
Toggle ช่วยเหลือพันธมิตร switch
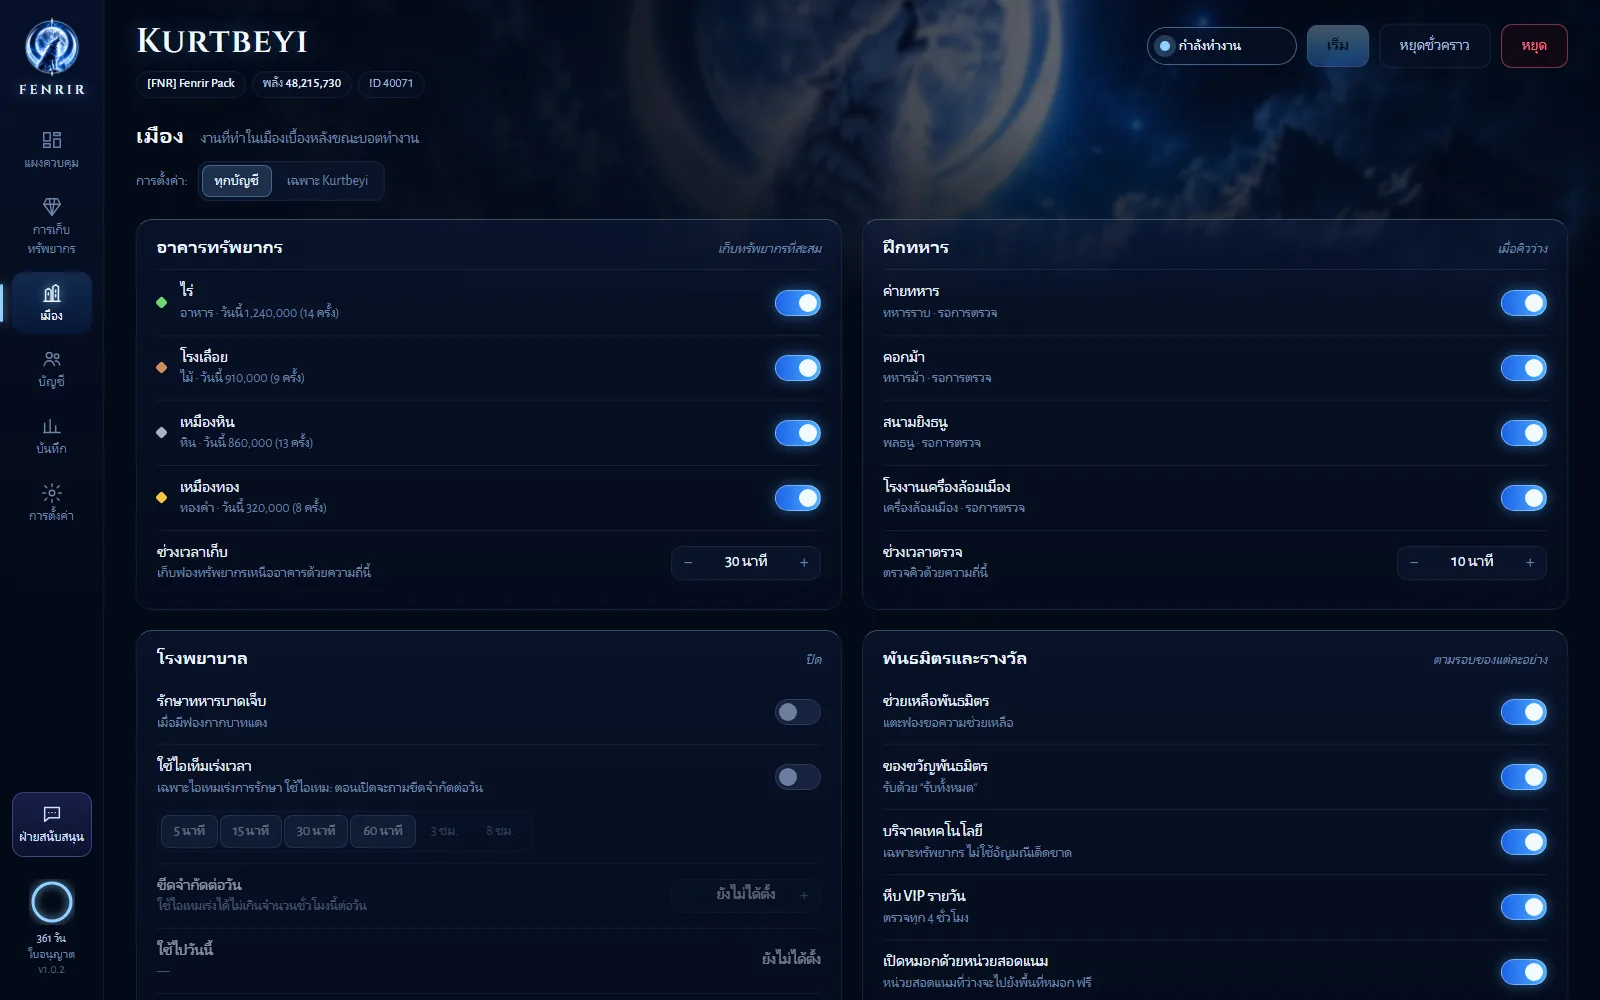tap(1524, 712)
